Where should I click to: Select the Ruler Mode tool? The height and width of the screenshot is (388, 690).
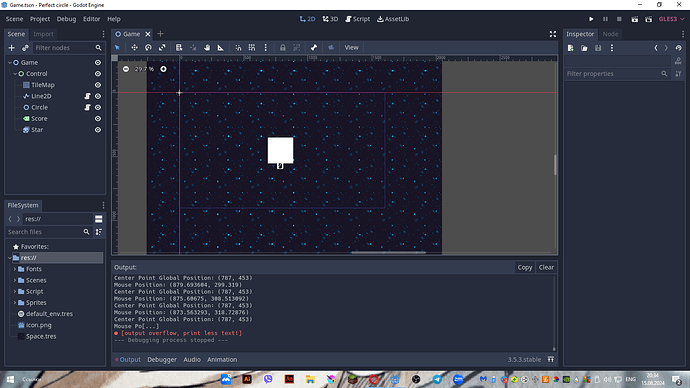(x=220, y=48)
